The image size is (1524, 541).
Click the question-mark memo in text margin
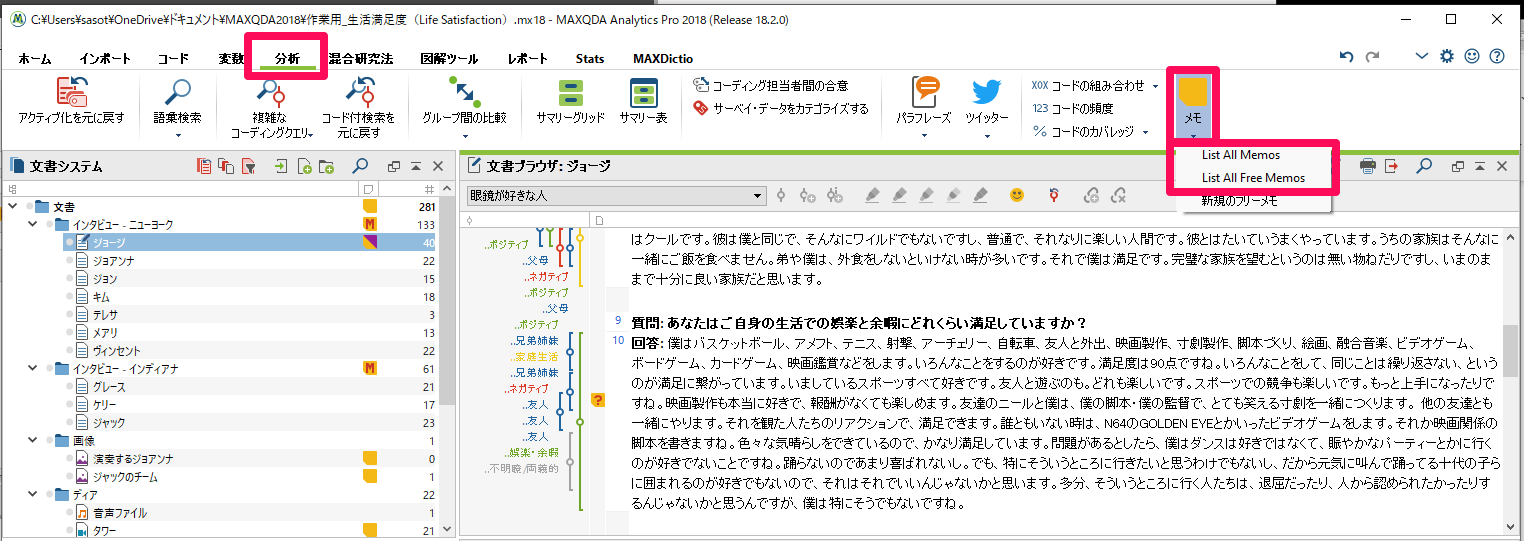click(599, 401)
